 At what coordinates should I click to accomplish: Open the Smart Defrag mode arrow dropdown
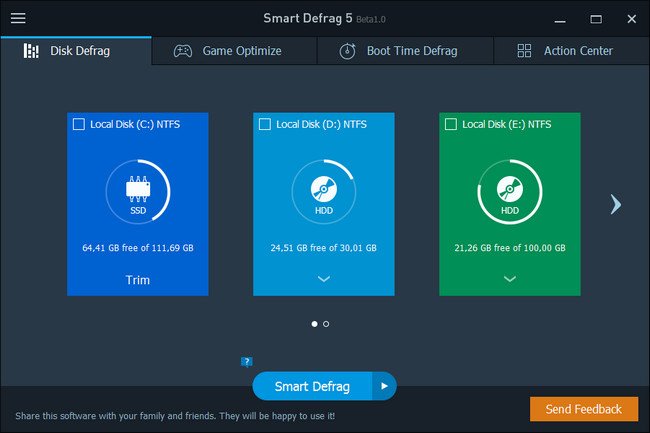tap(384, 386)
